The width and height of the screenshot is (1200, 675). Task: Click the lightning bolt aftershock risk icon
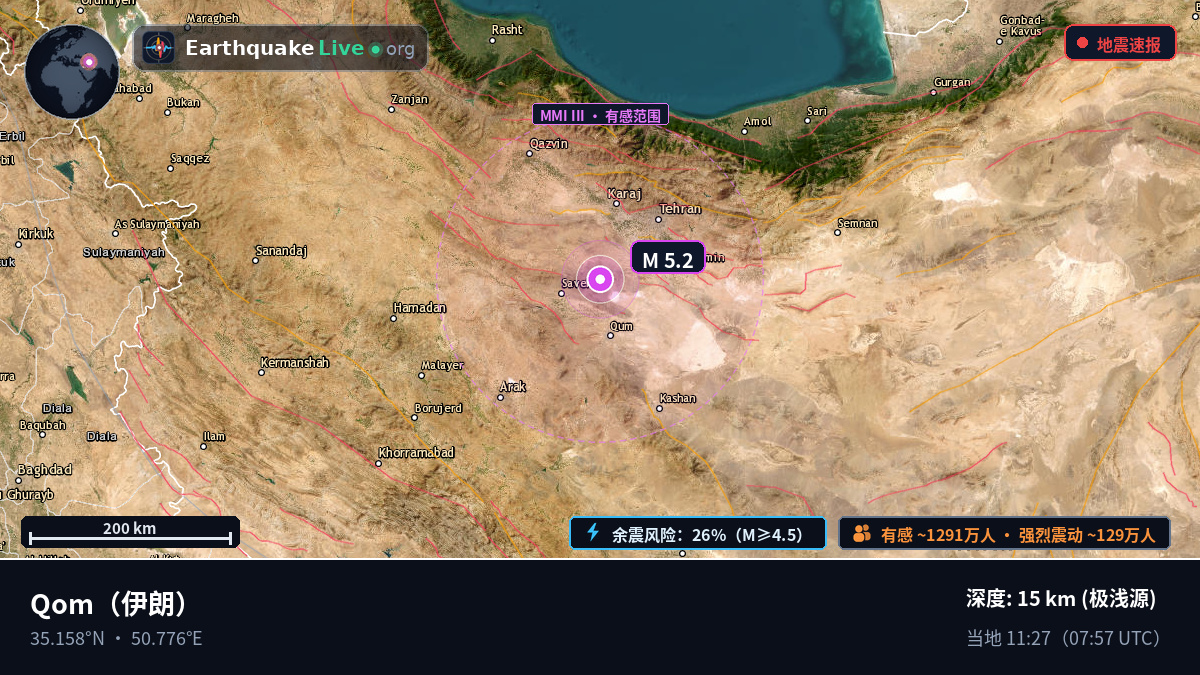tap(593, 533)
